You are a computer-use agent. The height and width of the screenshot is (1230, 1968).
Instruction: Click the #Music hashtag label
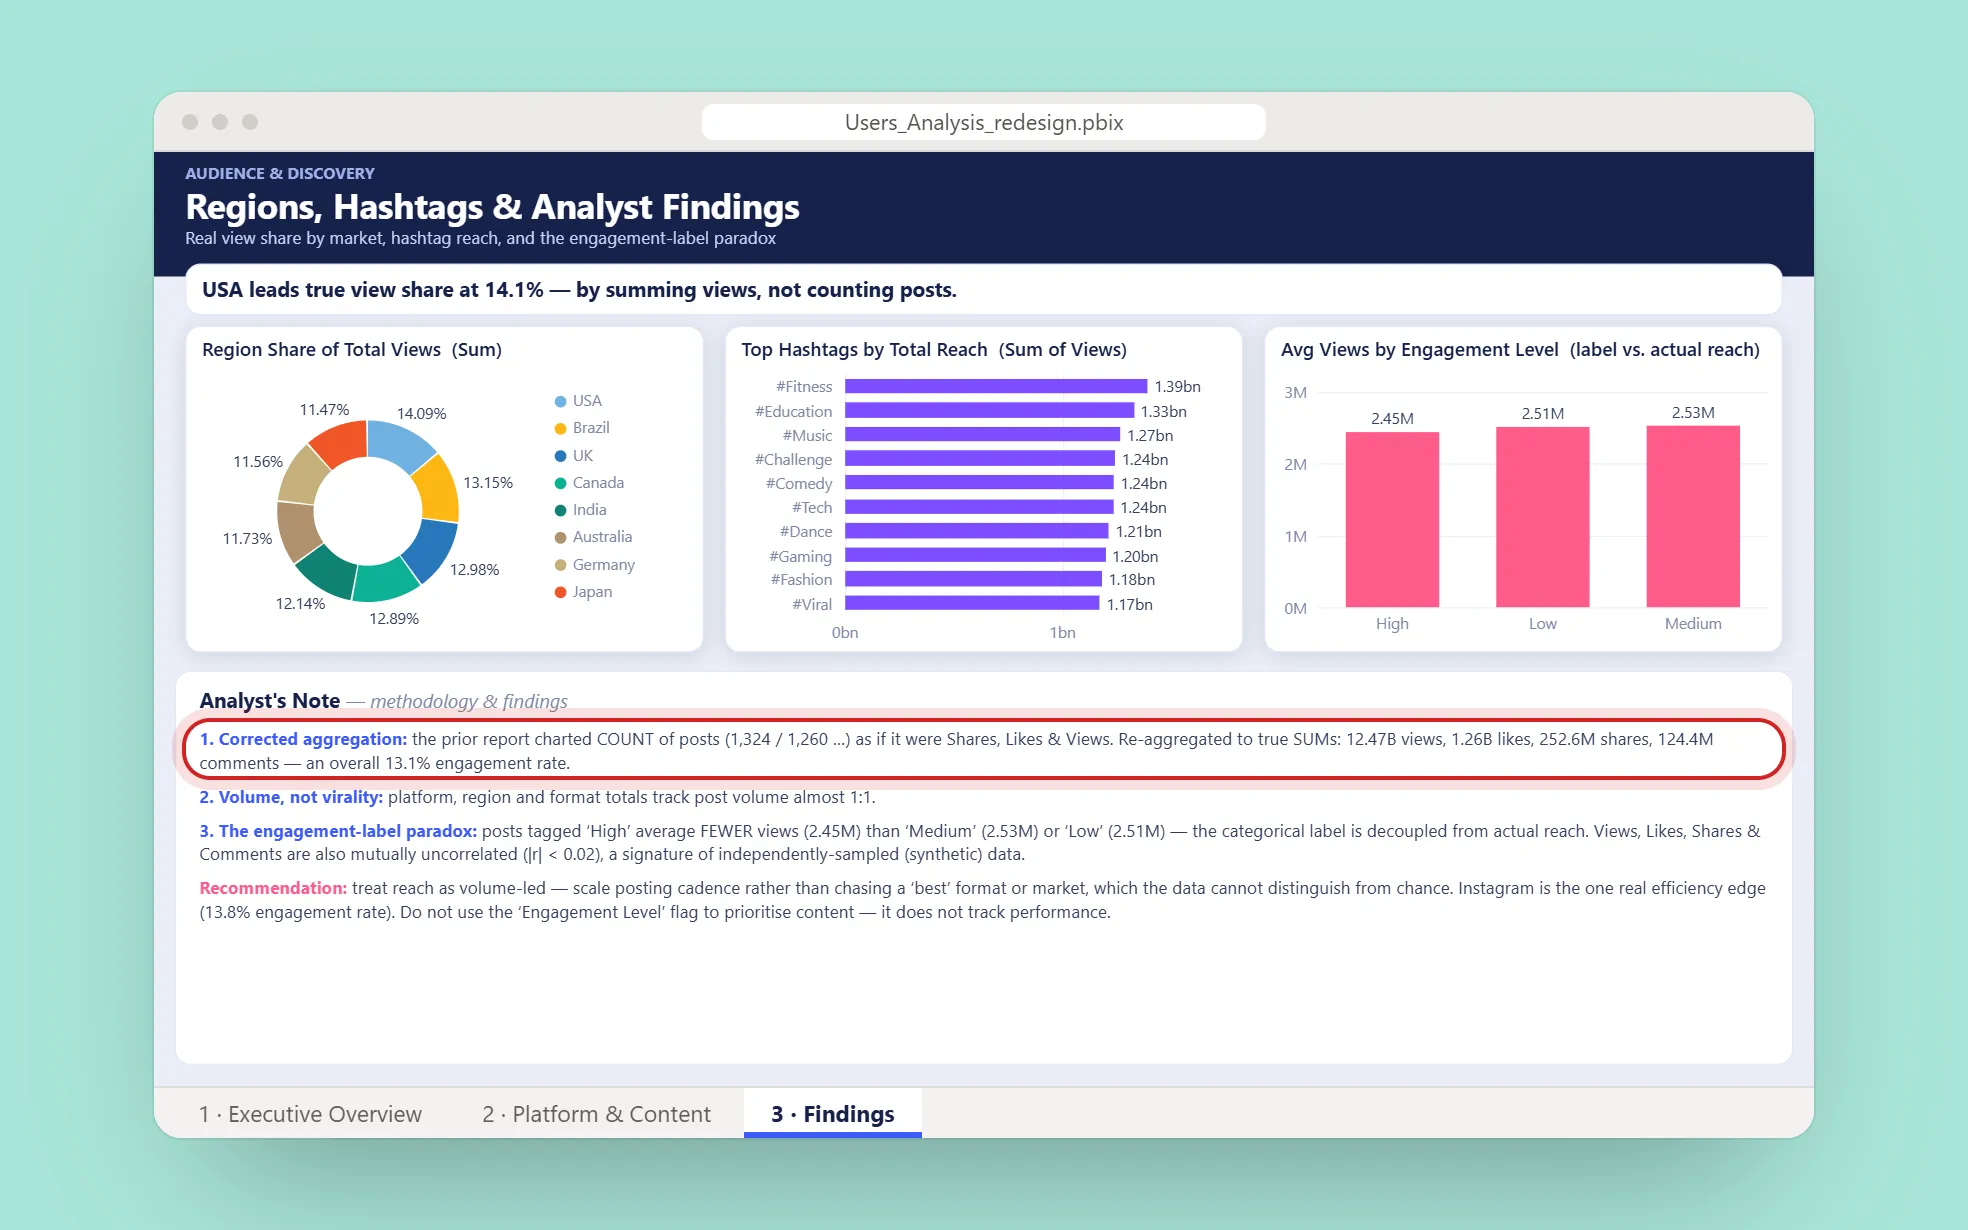click(x=807, y=435)
